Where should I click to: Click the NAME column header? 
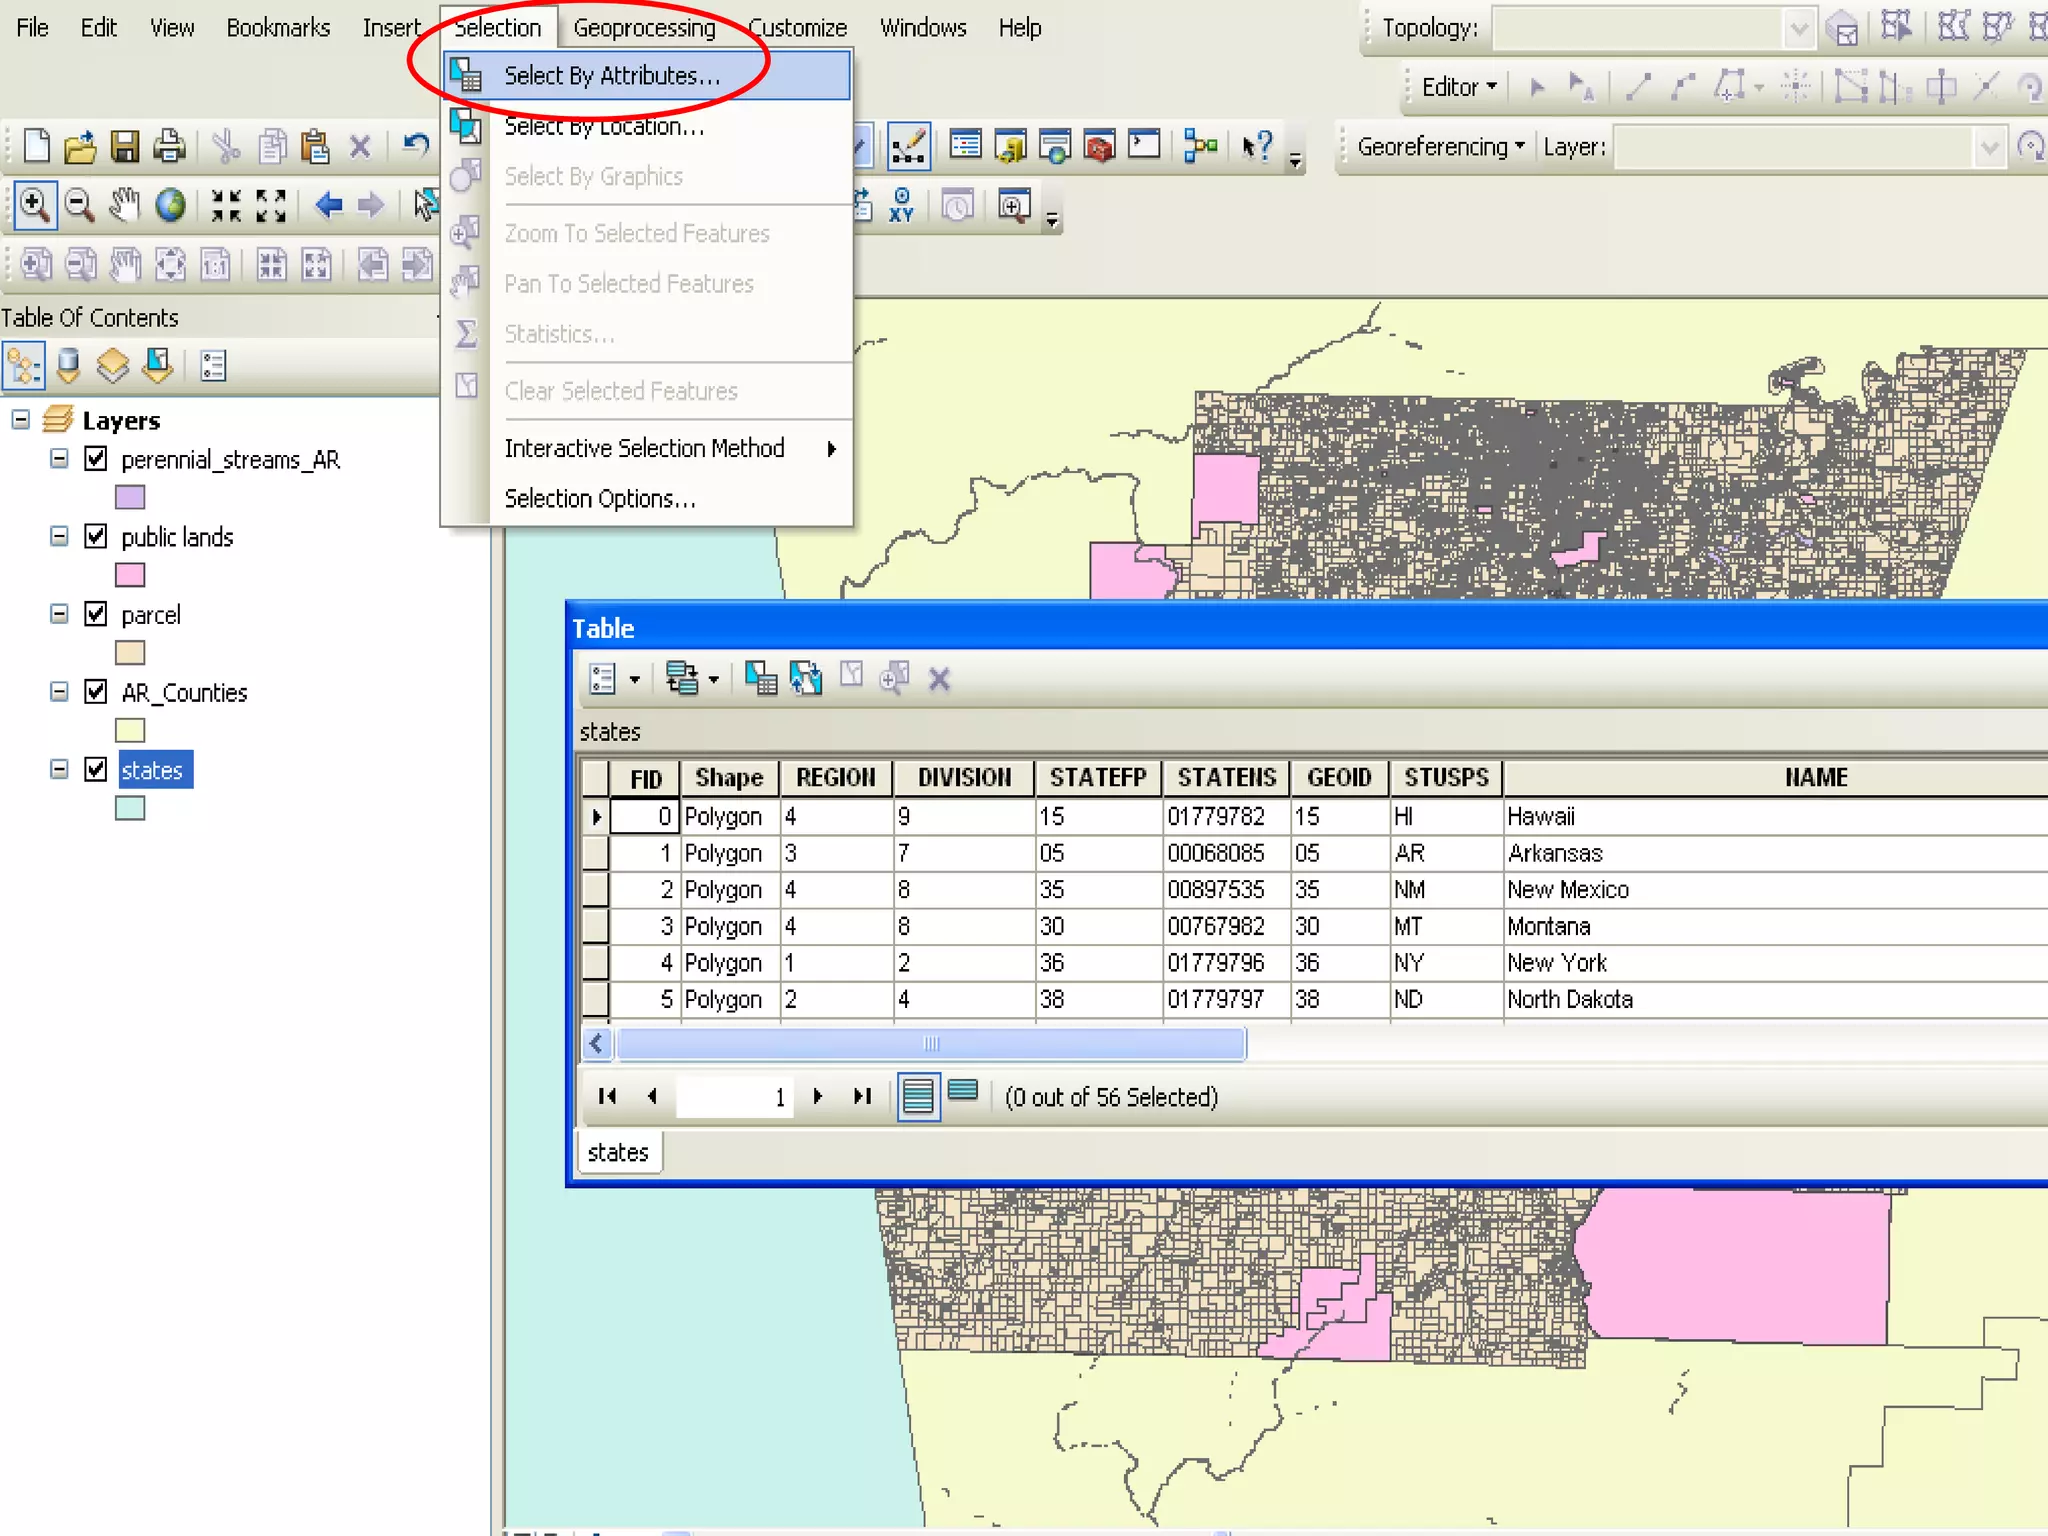[1815, 778]
